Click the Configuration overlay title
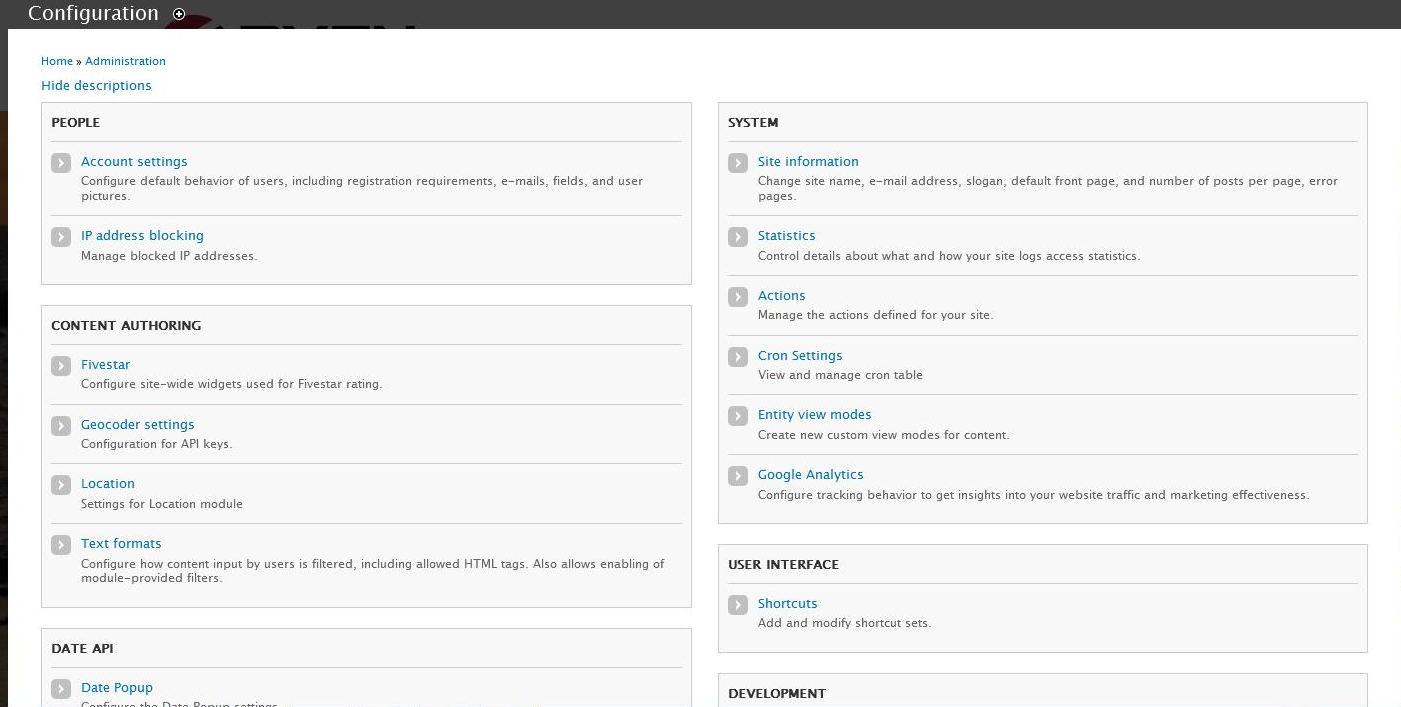The height and width of the screenshot is (707, 1401). pos(93,14)
